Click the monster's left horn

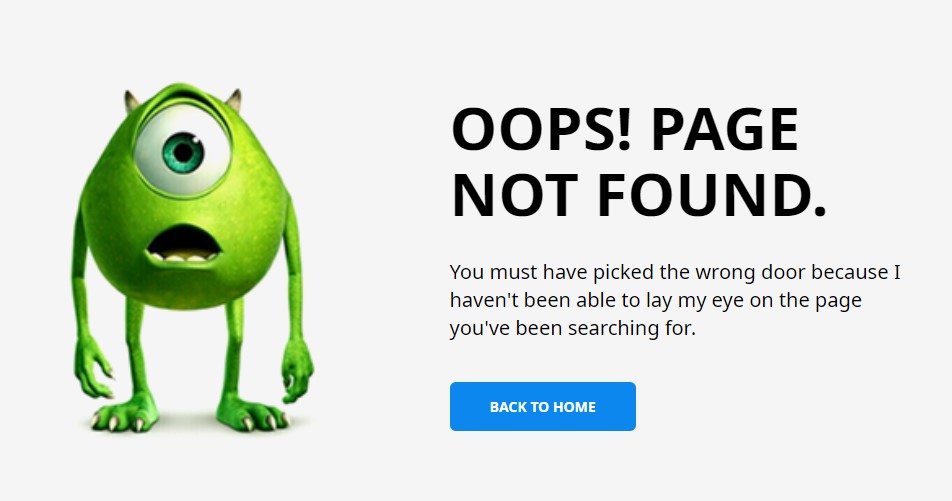[131, 101]
